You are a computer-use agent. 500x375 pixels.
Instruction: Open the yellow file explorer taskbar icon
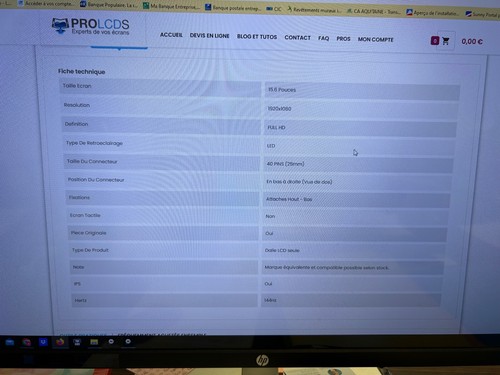94,342
